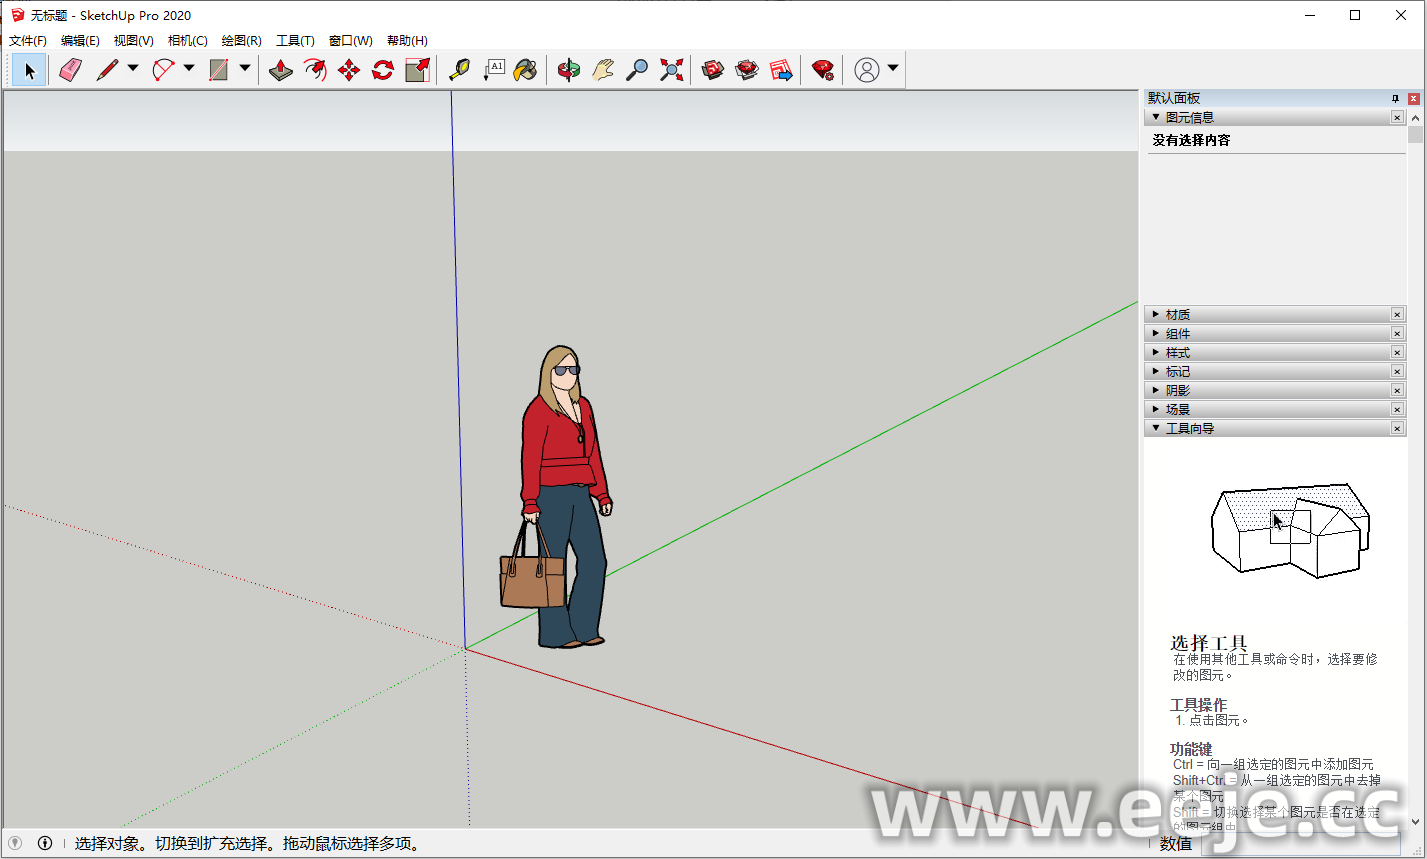The image size is (1427, 859).
Task: Close the 样式 panel
Action: tap(1397, 353)
